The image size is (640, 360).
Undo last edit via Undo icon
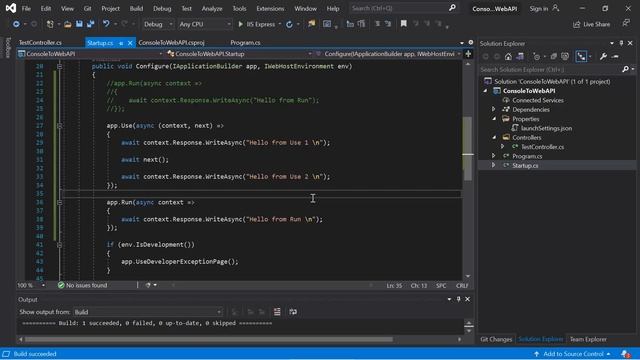pos(106,24)
